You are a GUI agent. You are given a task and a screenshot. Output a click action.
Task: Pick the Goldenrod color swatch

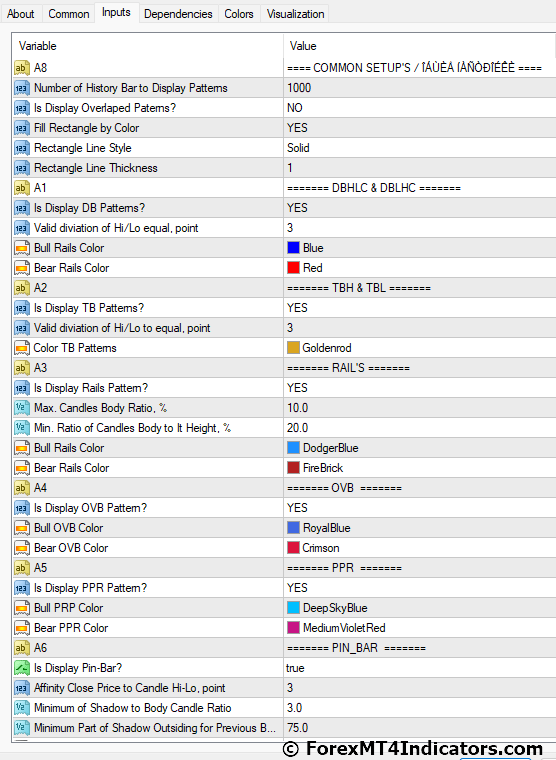pos(293,348)
